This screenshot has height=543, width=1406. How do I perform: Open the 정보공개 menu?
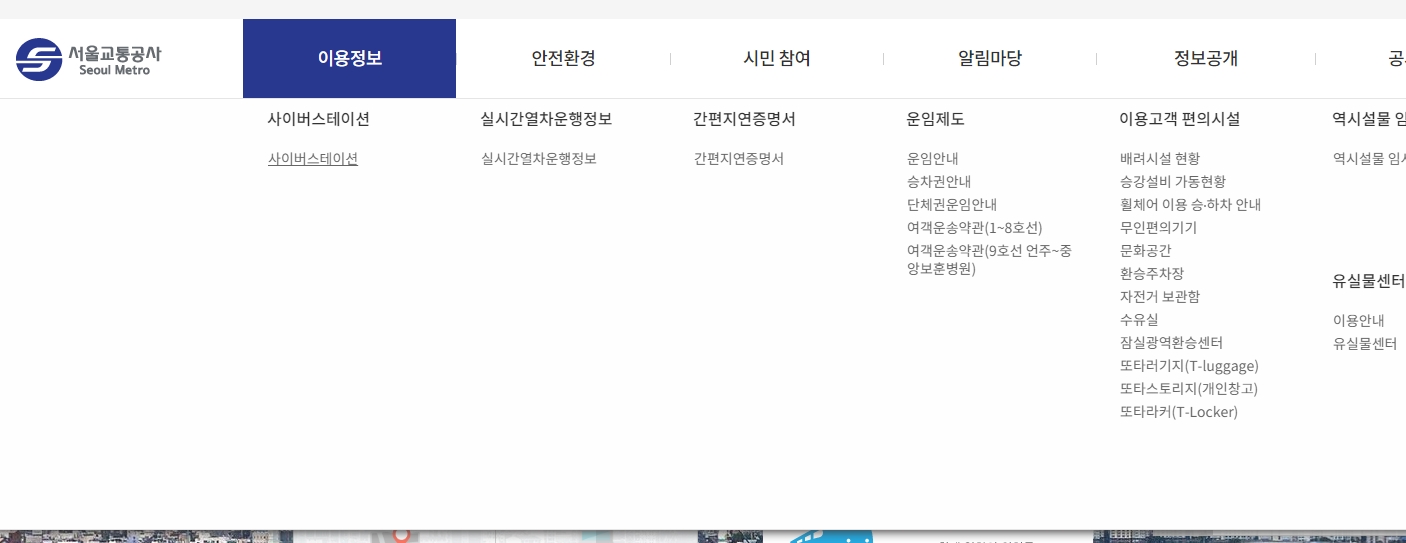(1206, 58)
